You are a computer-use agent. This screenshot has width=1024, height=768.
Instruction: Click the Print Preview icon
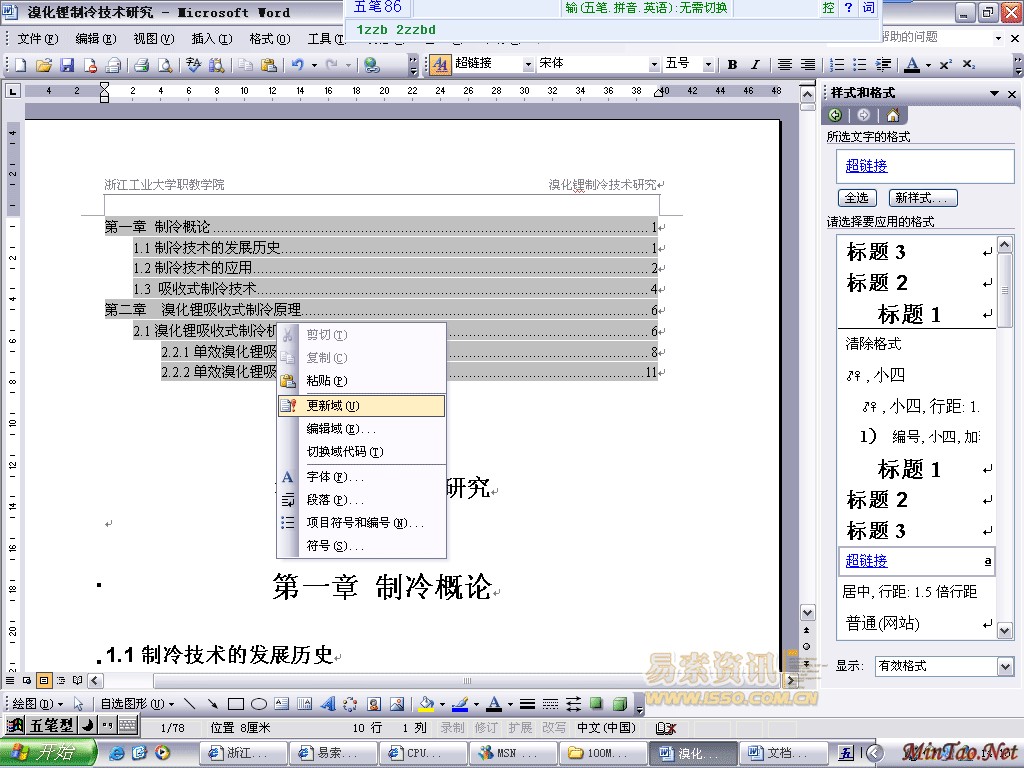click(x=164, y=65)
